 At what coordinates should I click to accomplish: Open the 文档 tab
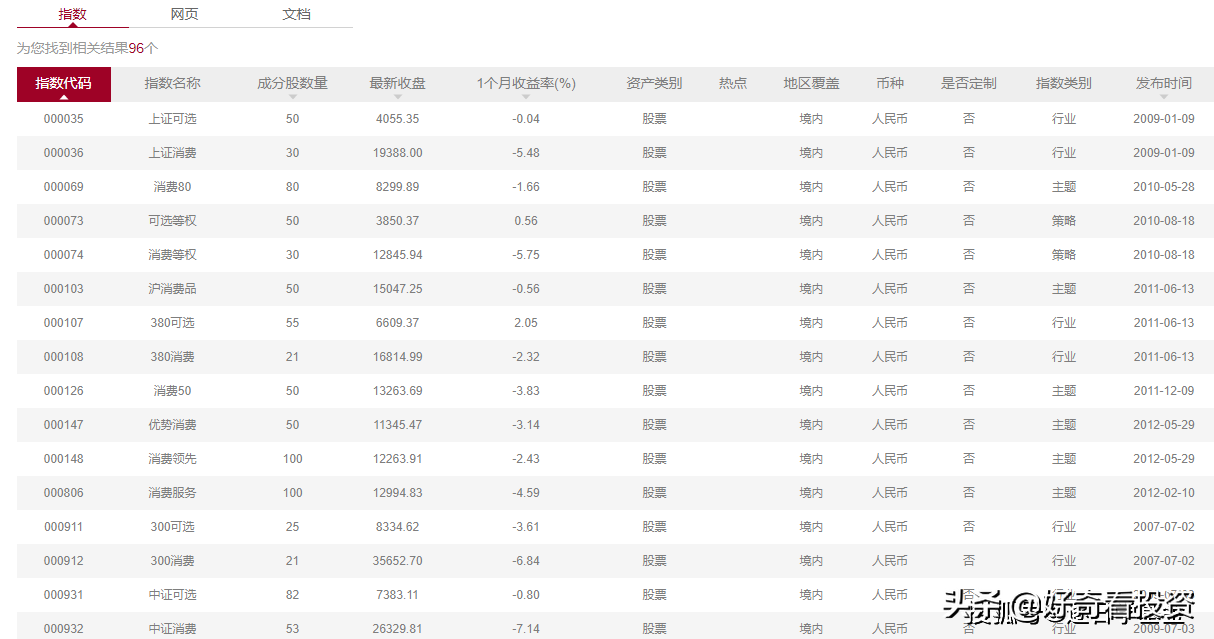pos(296,14)
